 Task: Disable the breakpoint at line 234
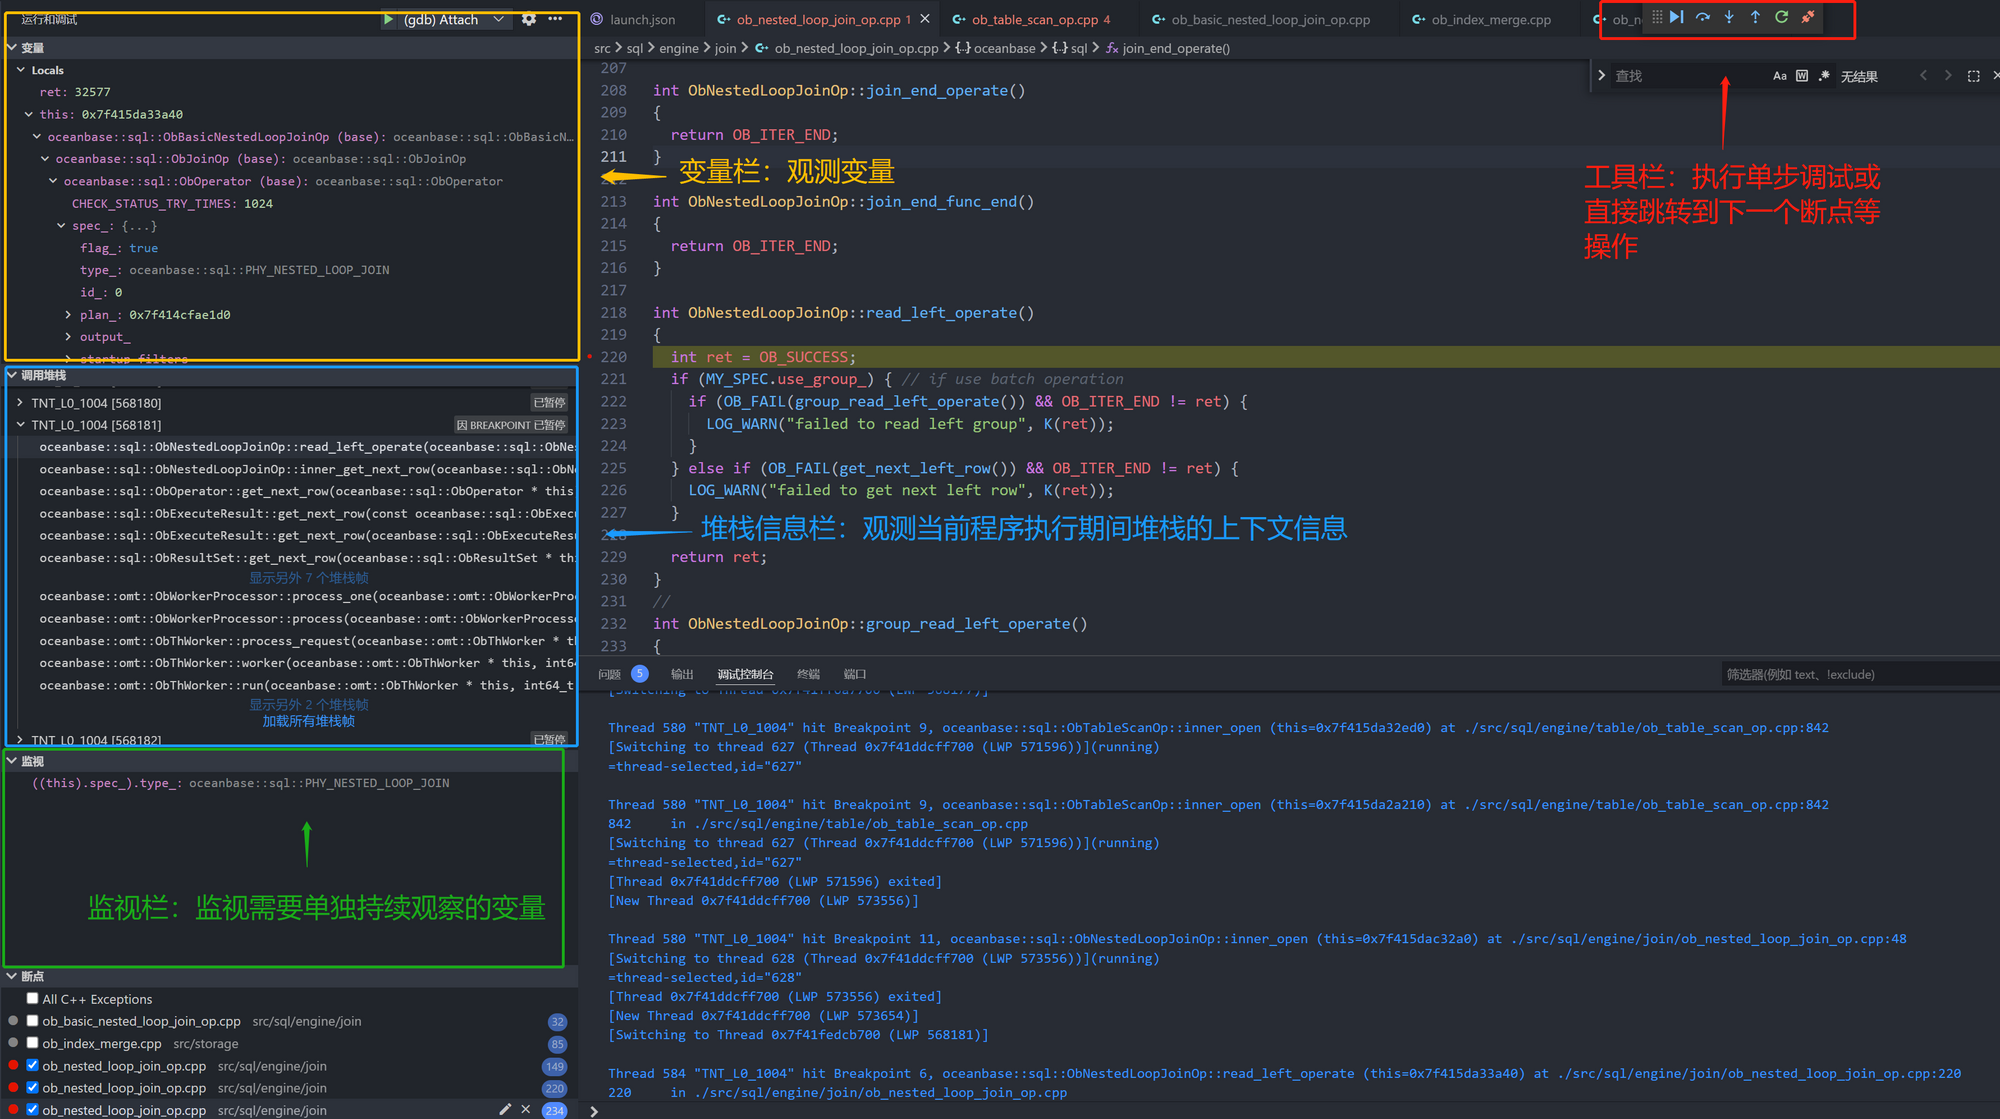click(33, 1109)
